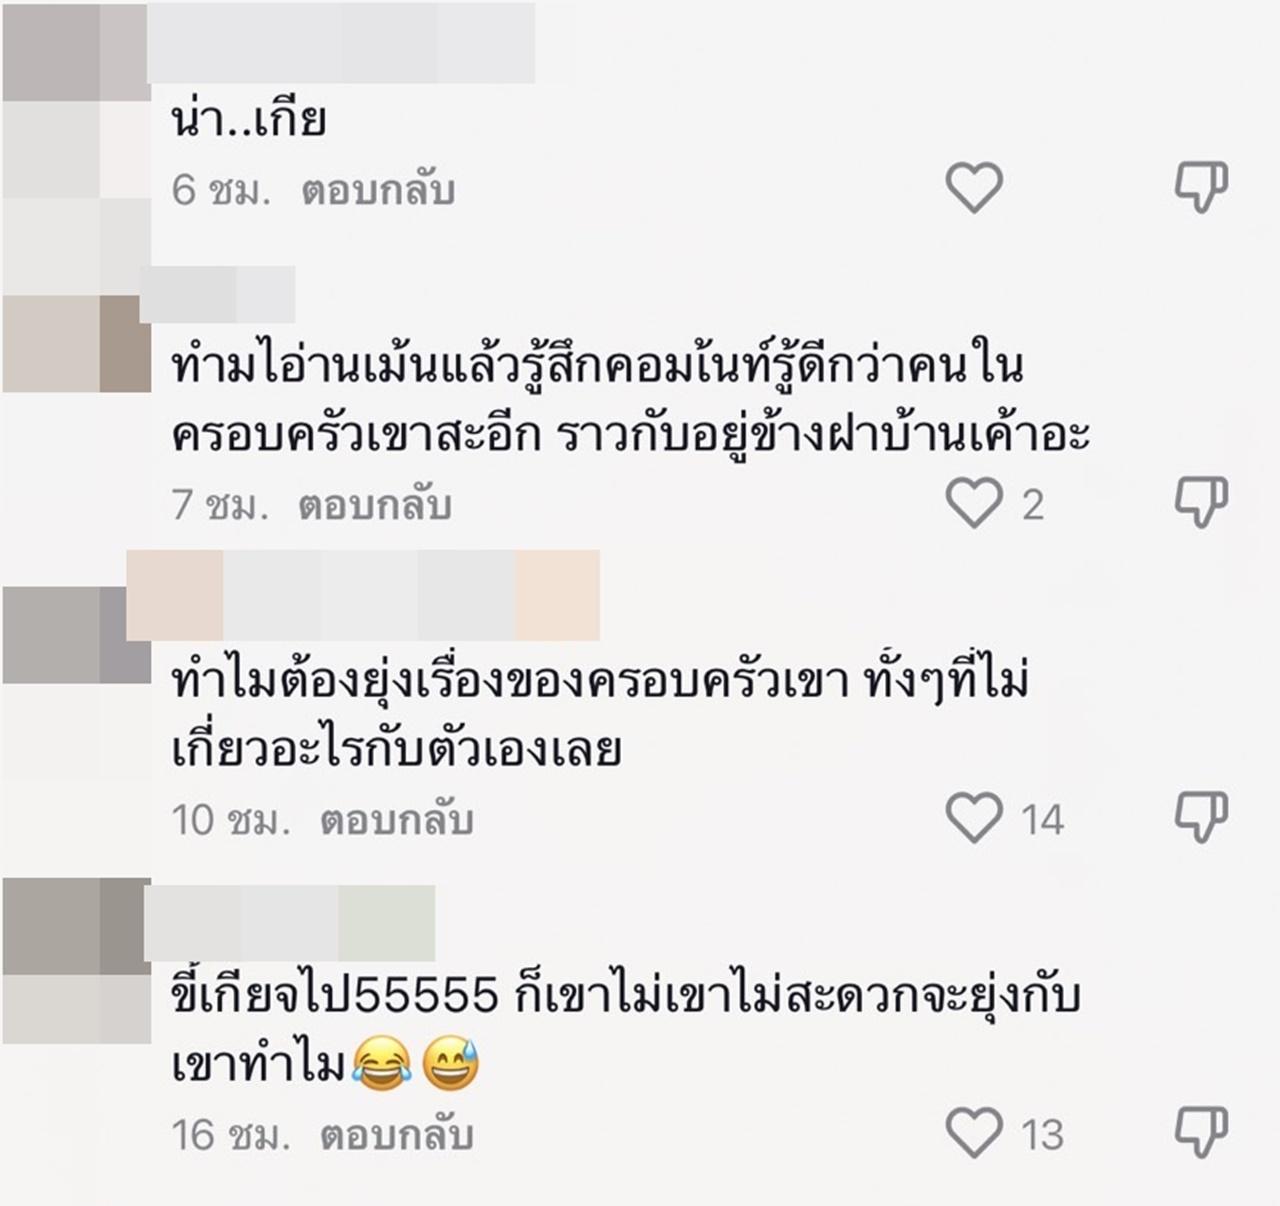Like the "น่า..เกีย" comment with the heart

pos(974,187)
